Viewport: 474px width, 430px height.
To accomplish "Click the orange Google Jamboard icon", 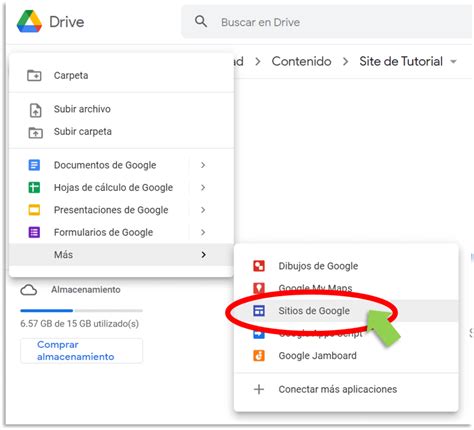I will [259, 356].
